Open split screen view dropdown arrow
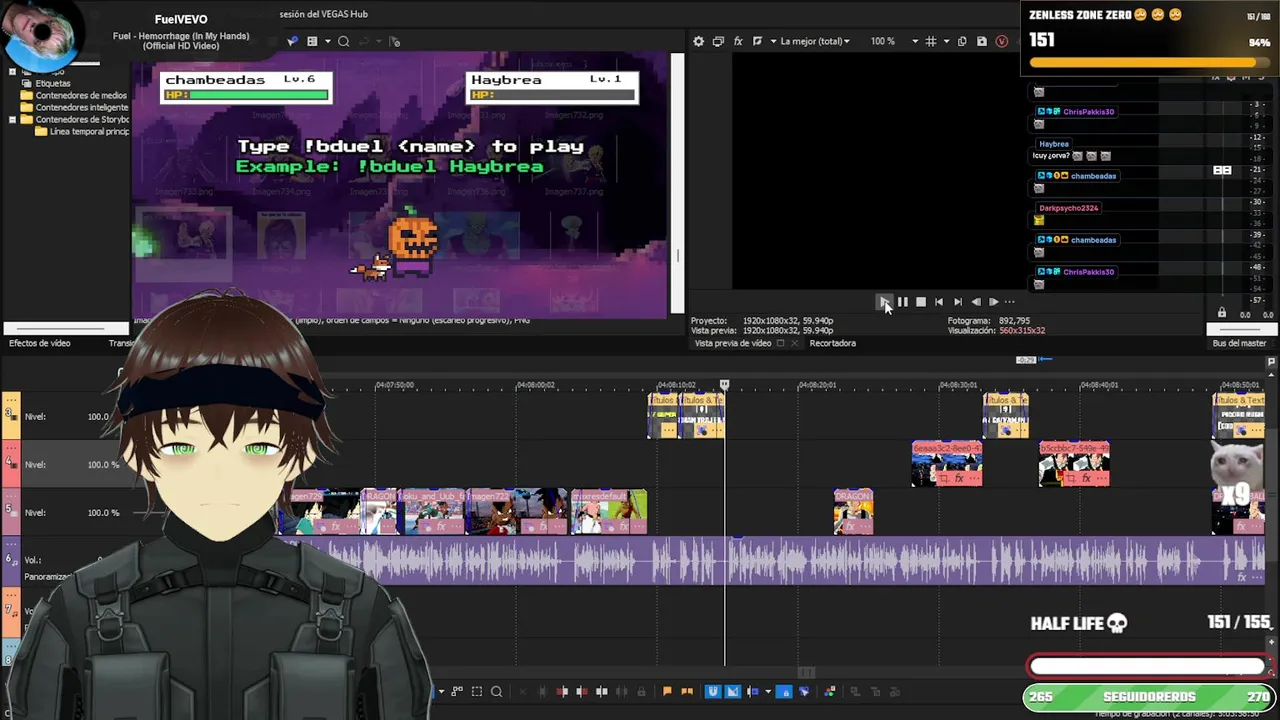This screenshot has width=1280, height=720. click(x=773, y=41)
